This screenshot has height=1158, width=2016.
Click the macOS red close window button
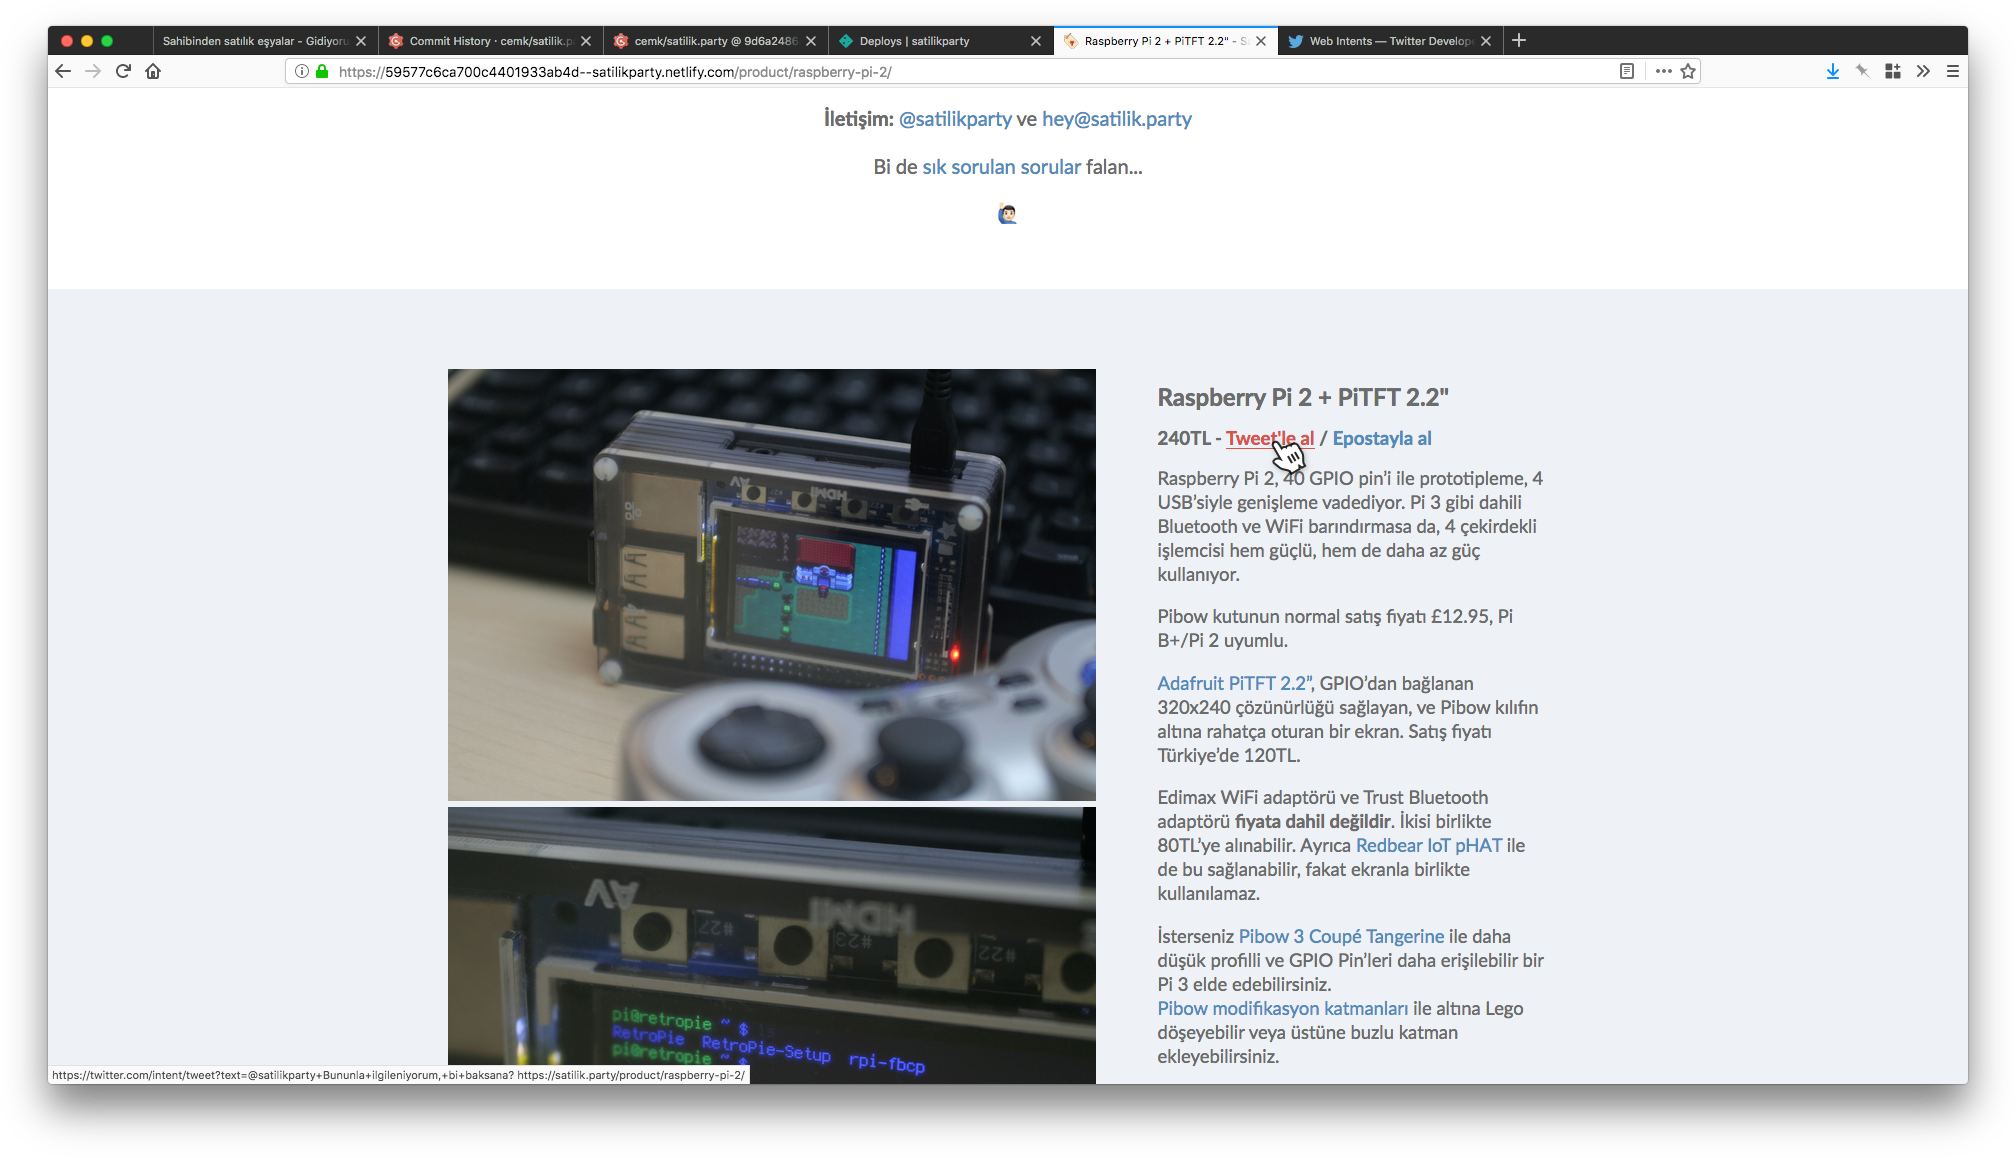click(x=67, y=41)
